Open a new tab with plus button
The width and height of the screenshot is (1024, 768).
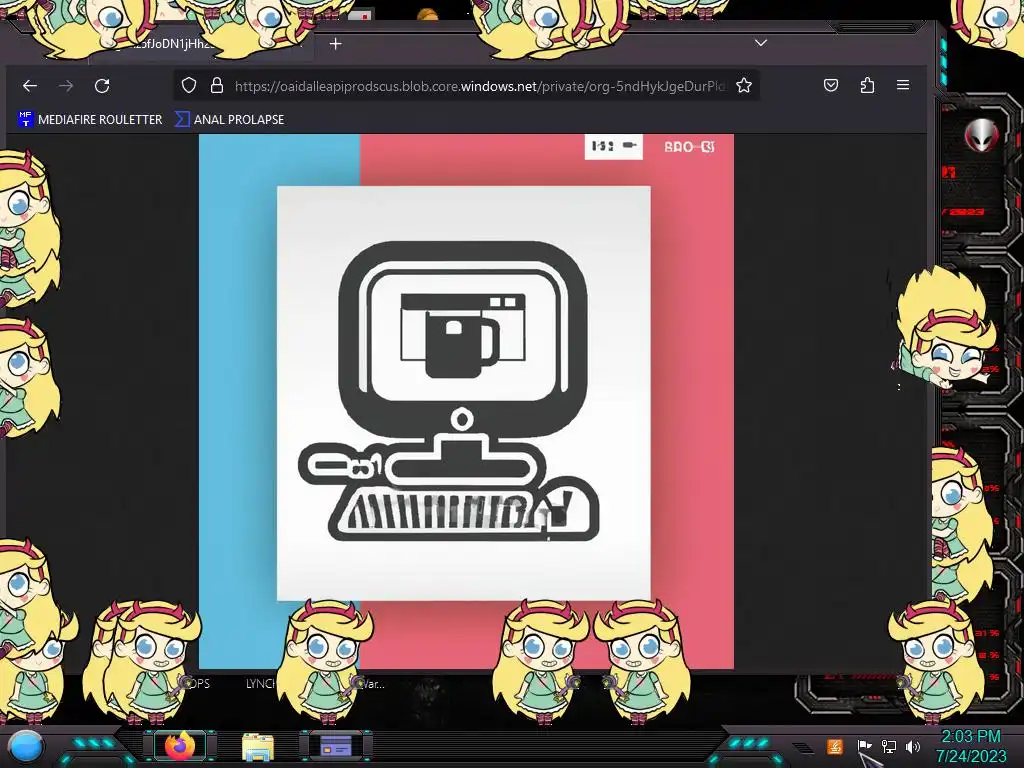pyautogui.click(x=336, y=44)
